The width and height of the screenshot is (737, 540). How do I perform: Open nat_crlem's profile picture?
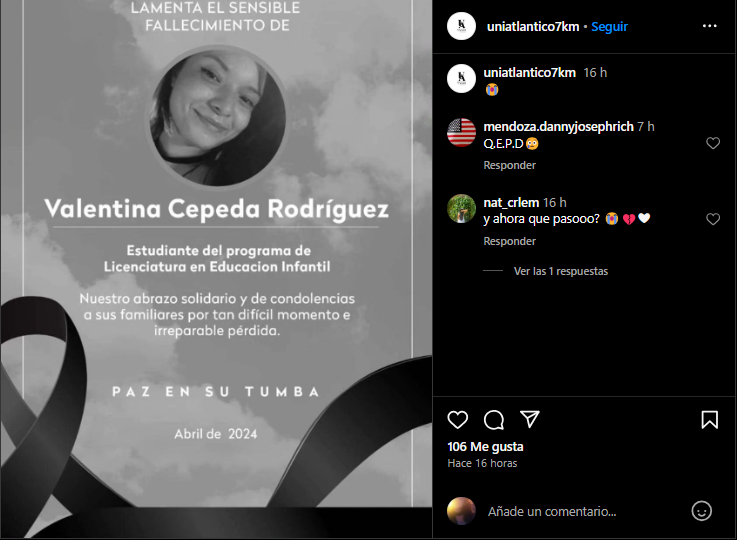(461, 209)
